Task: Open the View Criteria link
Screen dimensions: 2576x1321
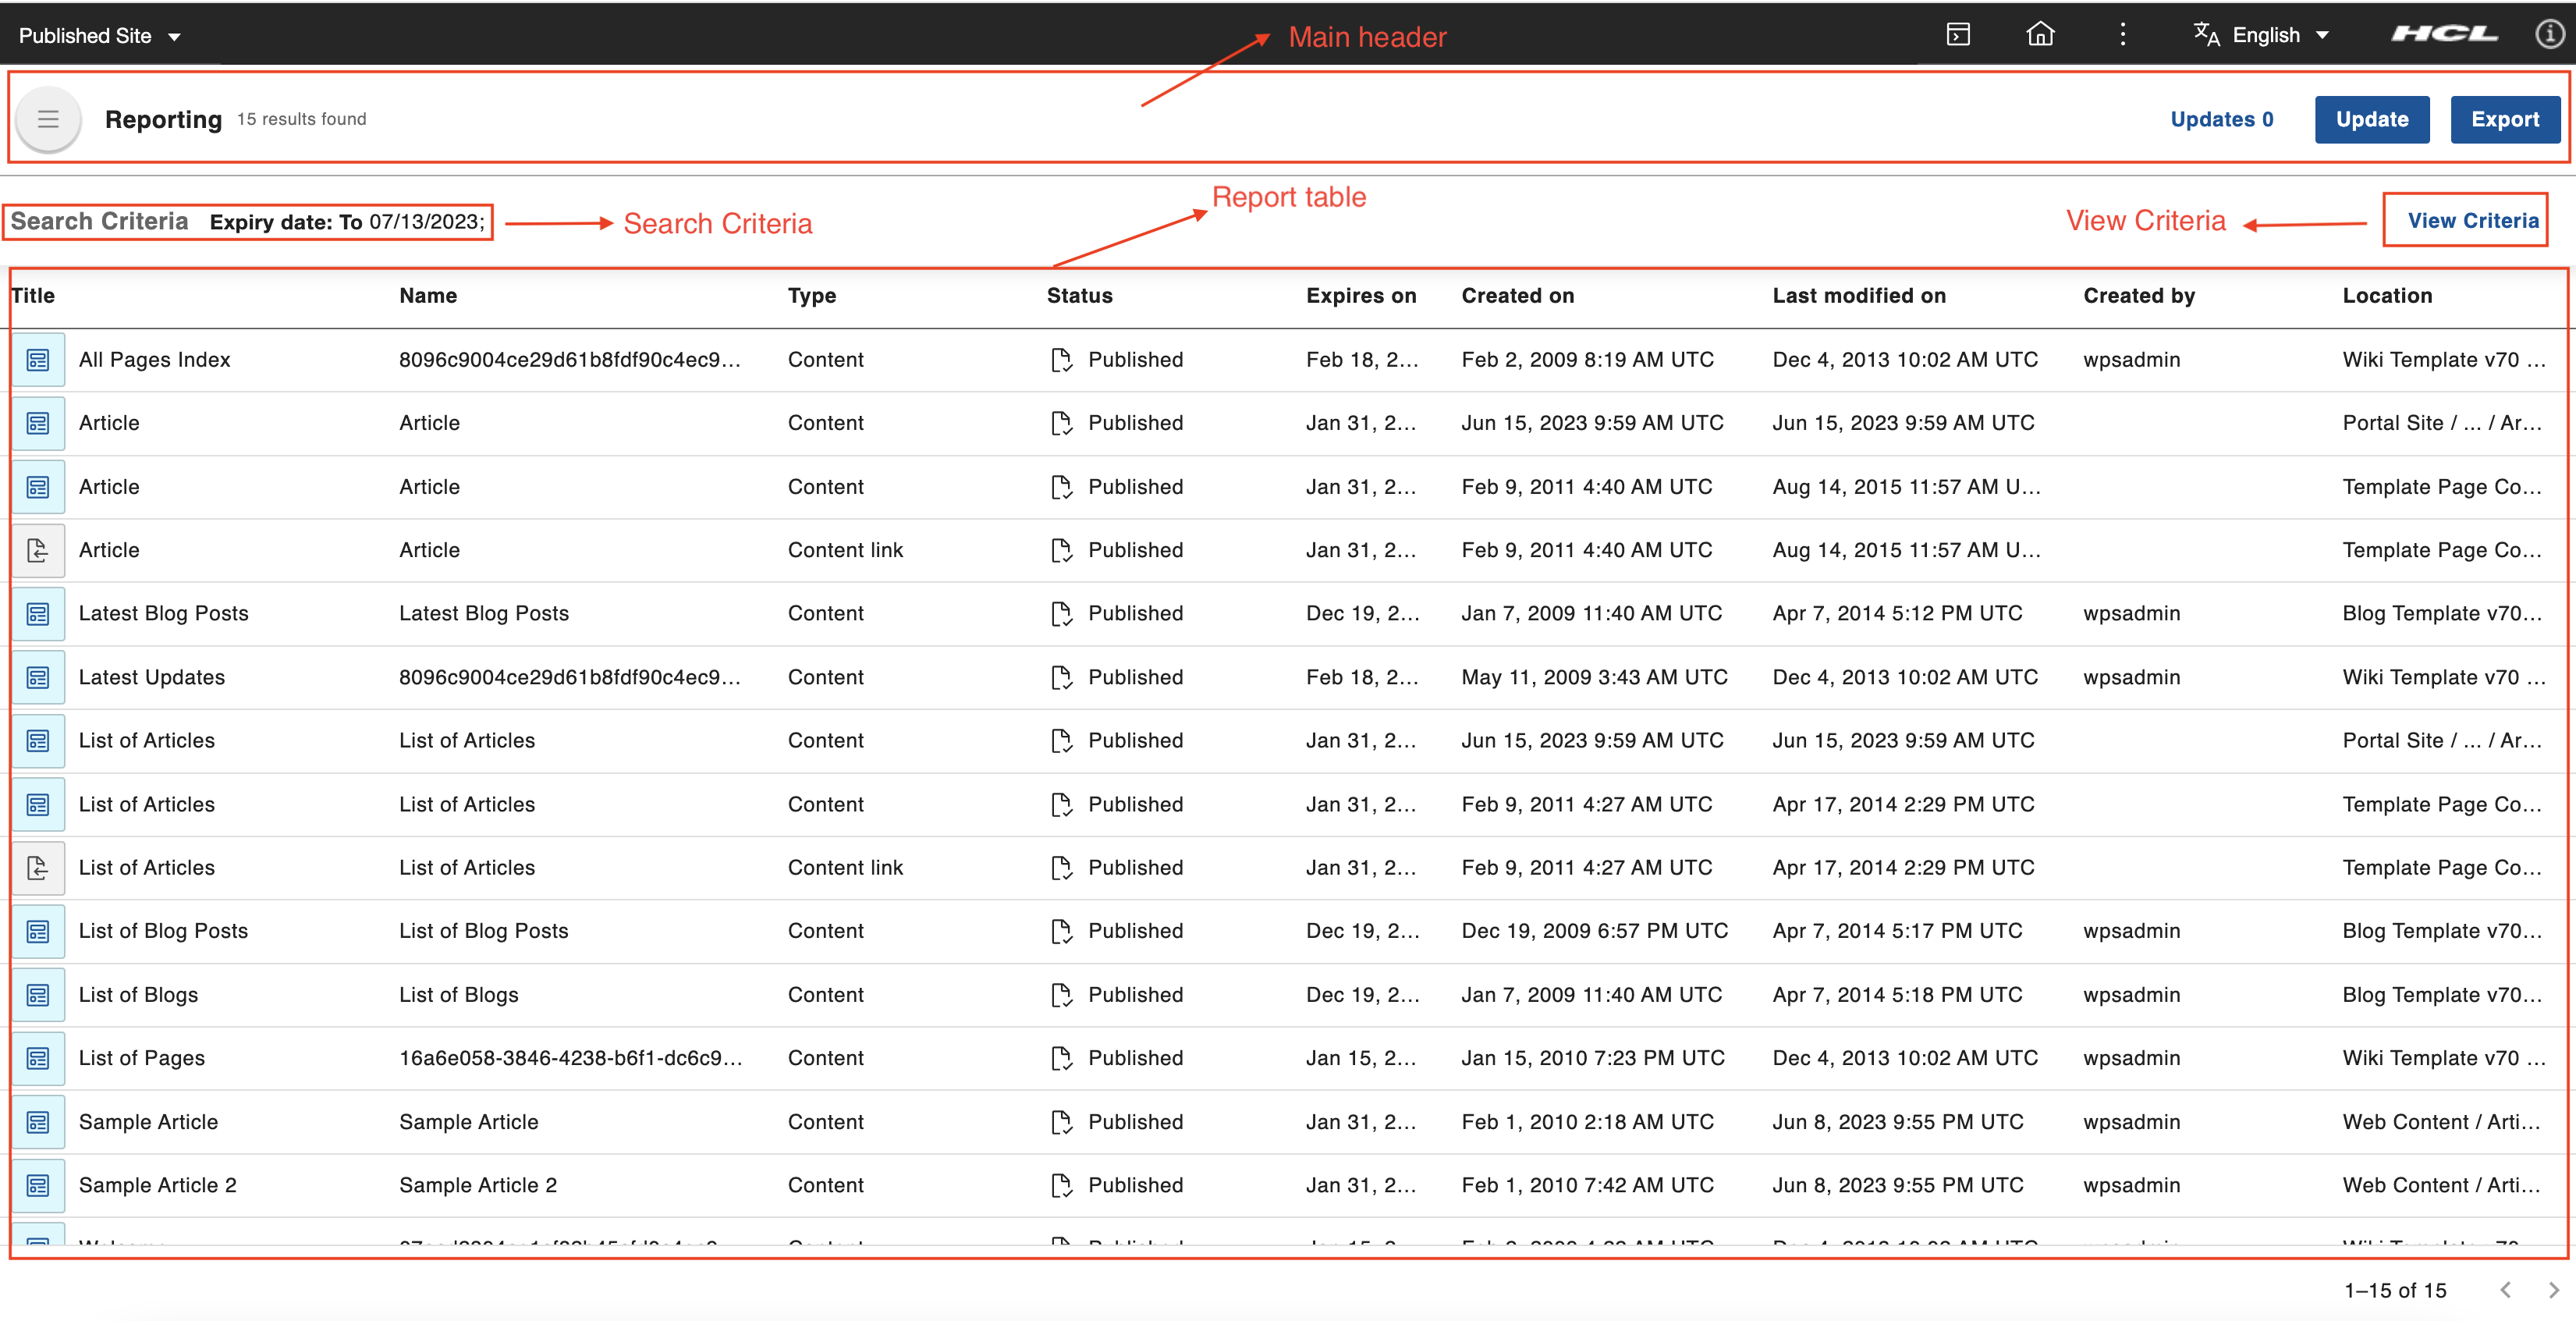Action: pyautogui.click(x=2472, y=221)
